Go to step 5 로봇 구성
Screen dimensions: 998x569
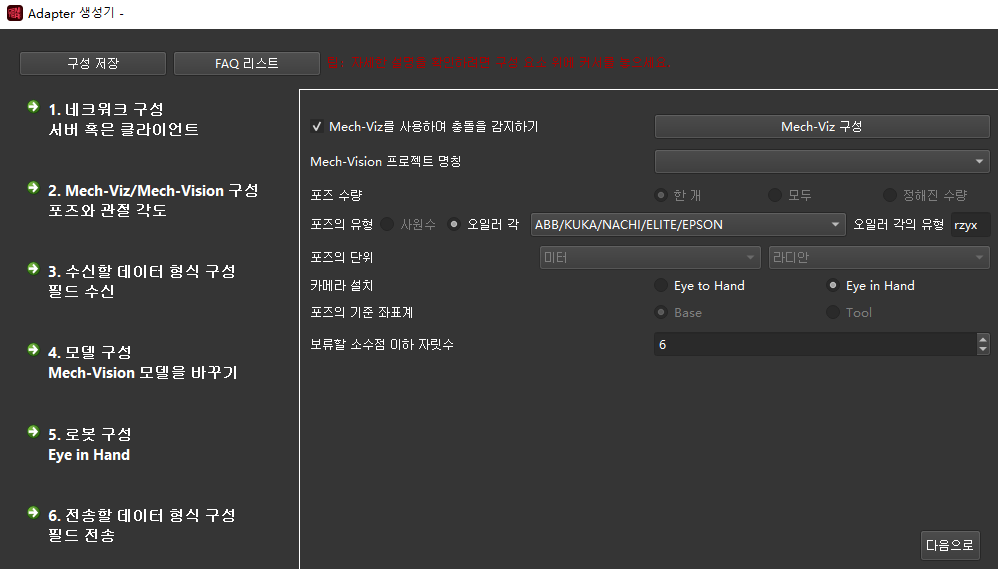coord(90,444)
